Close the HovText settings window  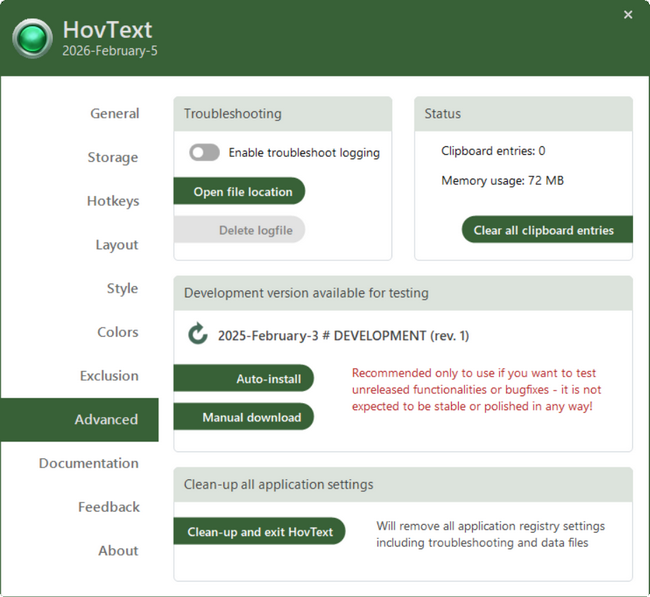click(628, 15)
